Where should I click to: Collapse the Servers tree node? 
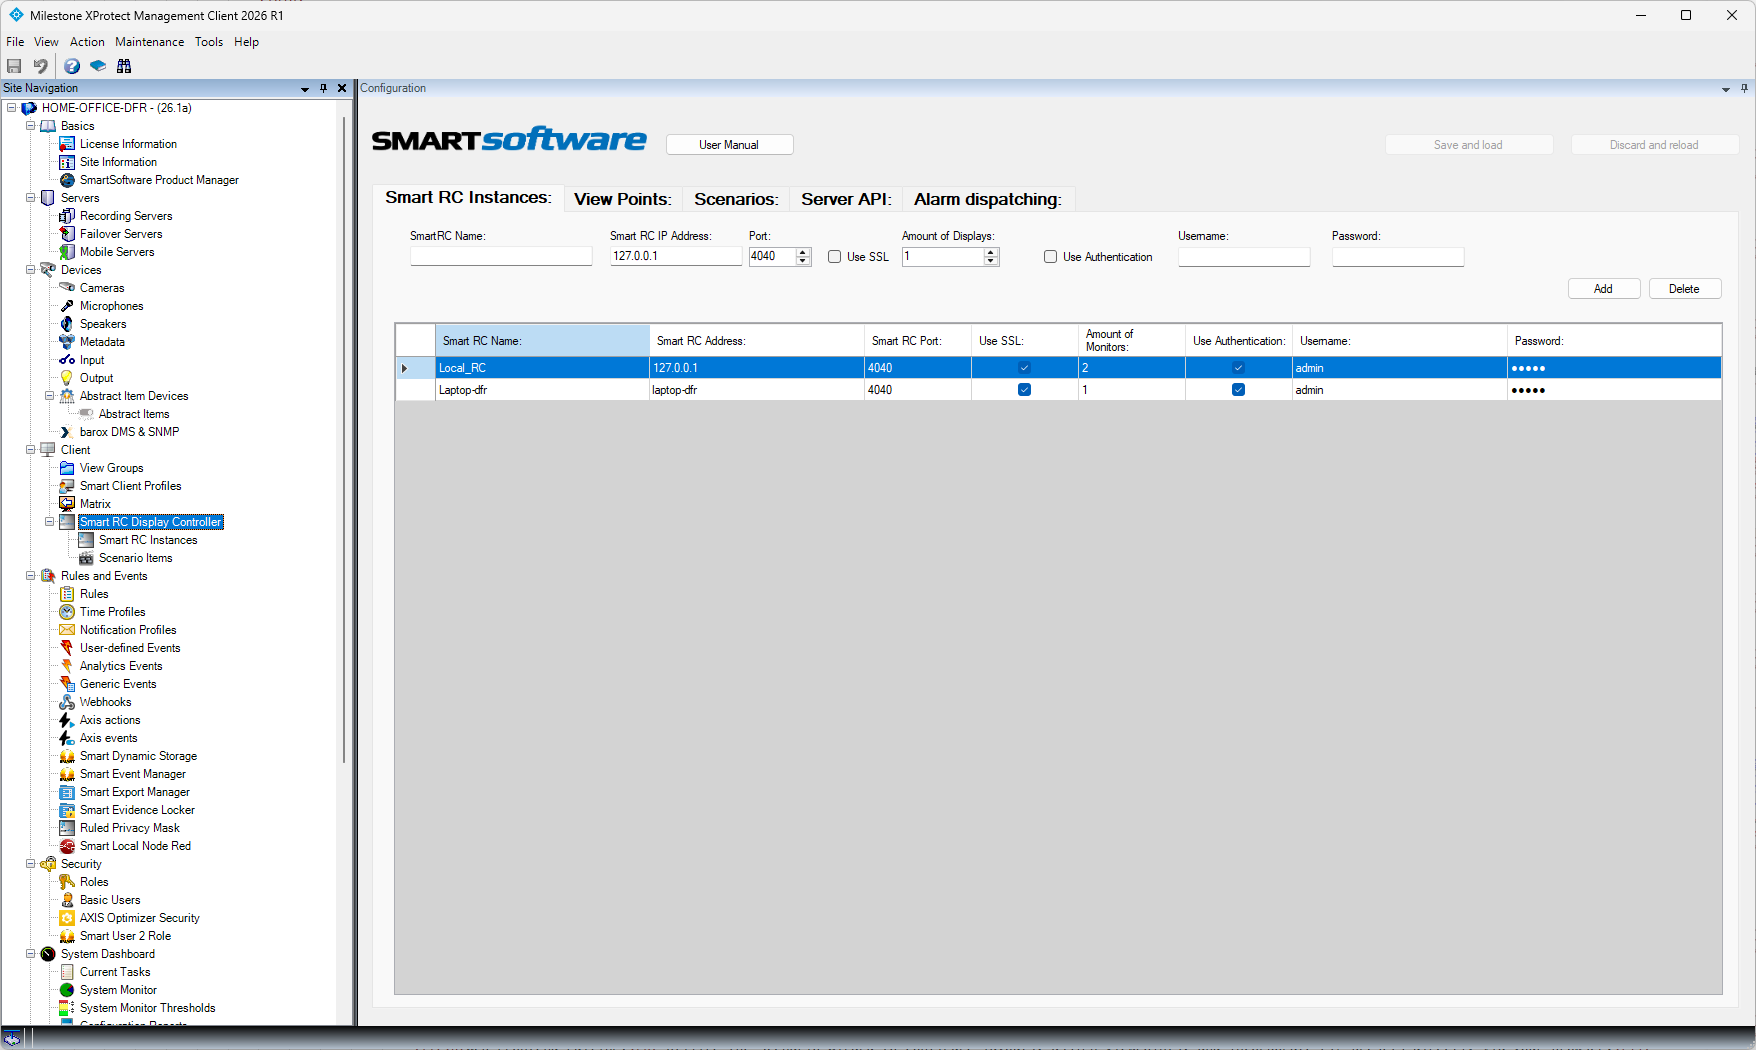click(x=30, y=198)
